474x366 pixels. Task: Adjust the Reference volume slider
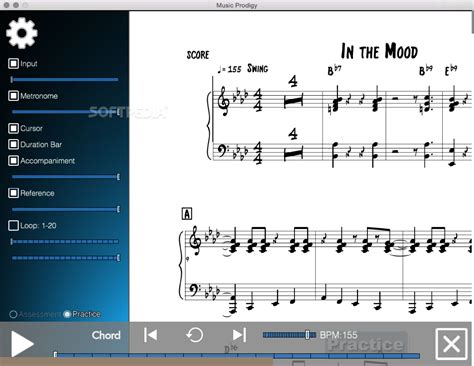coord(65,209)
